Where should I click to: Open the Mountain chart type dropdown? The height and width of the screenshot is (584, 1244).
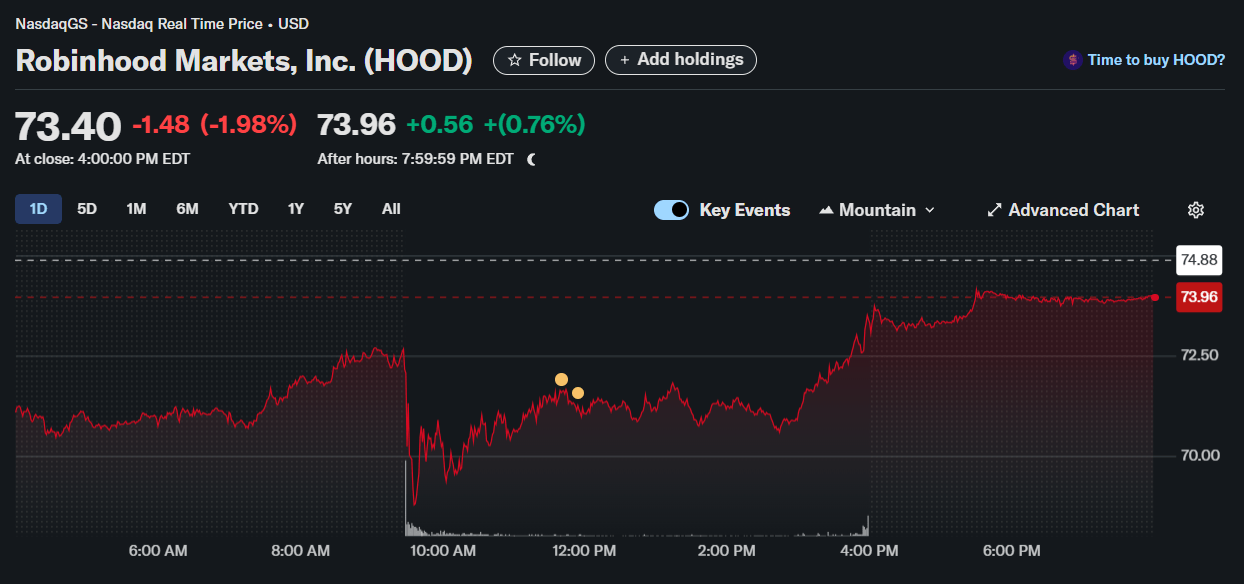[x=877, y=210]
